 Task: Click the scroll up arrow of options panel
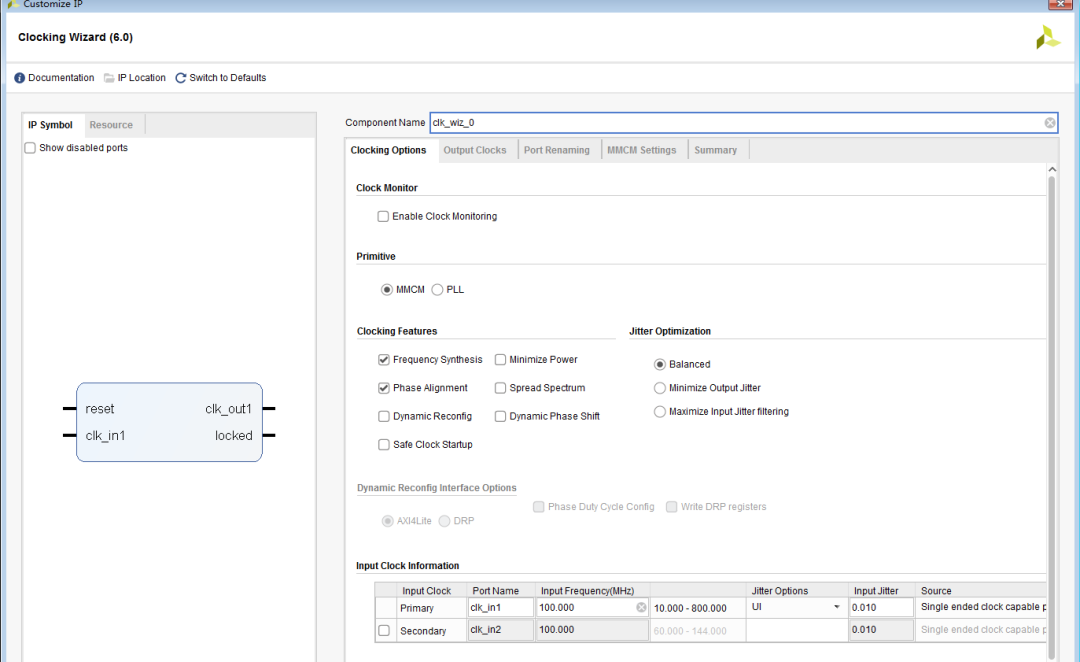[1052, 169]
